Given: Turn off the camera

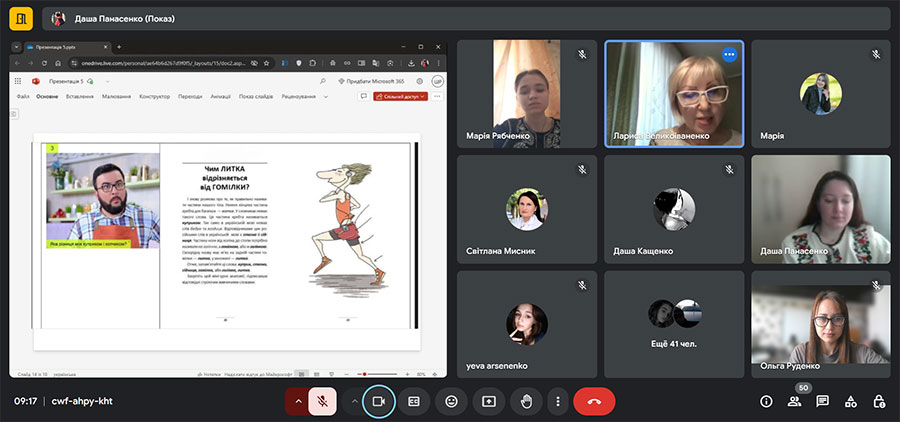Looking at the screenshot, I should click(379, 401).
